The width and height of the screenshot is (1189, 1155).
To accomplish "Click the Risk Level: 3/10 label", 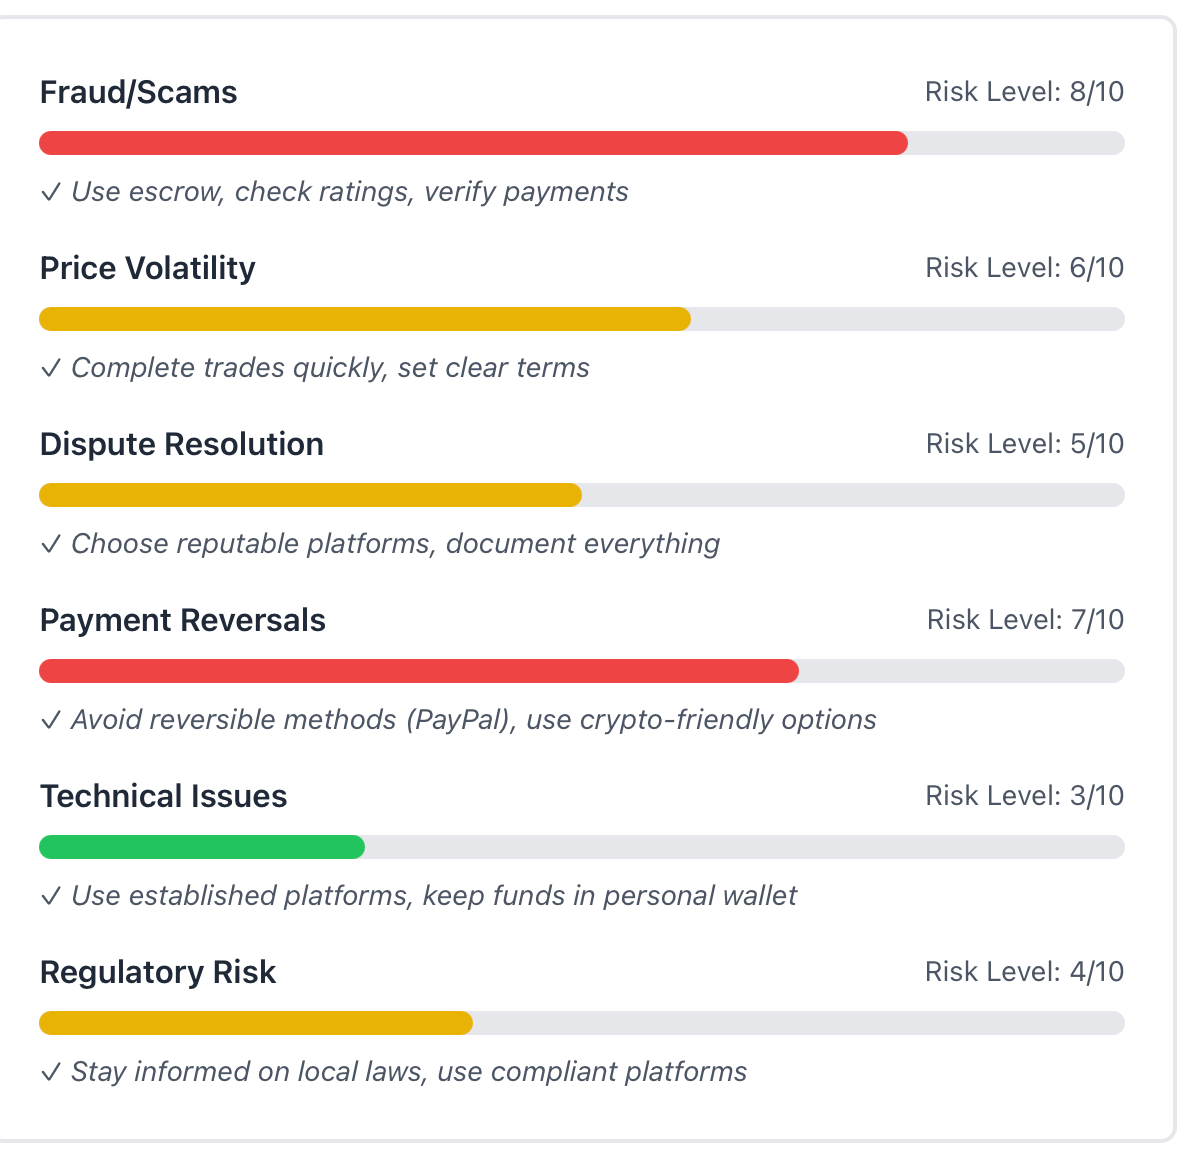I will coord(1024,796).
